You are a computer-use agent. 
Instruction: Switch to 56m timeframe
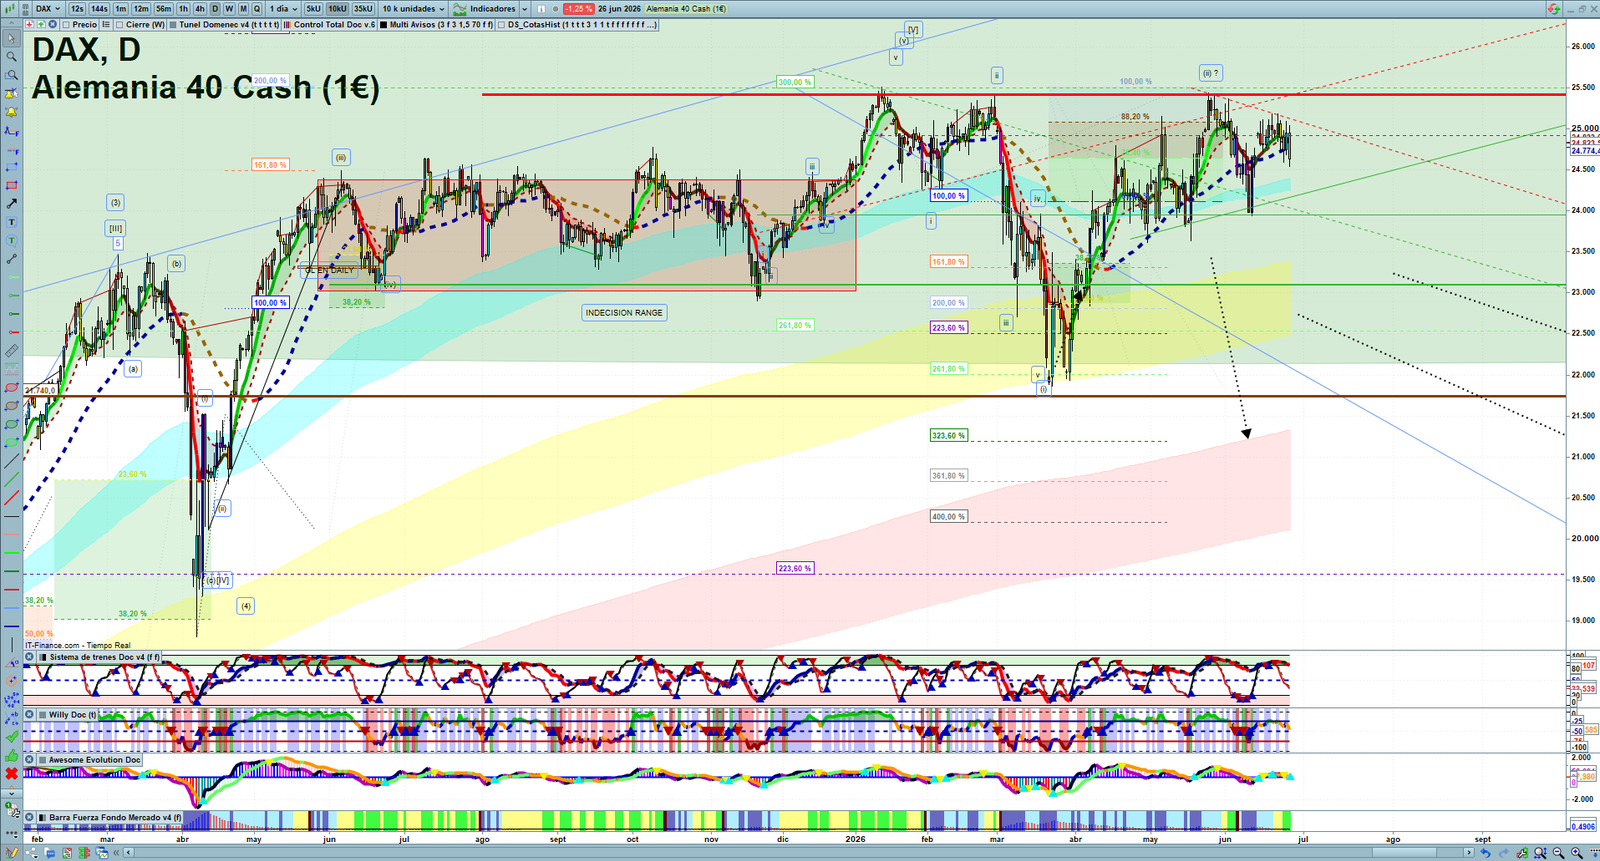[163, 9]
